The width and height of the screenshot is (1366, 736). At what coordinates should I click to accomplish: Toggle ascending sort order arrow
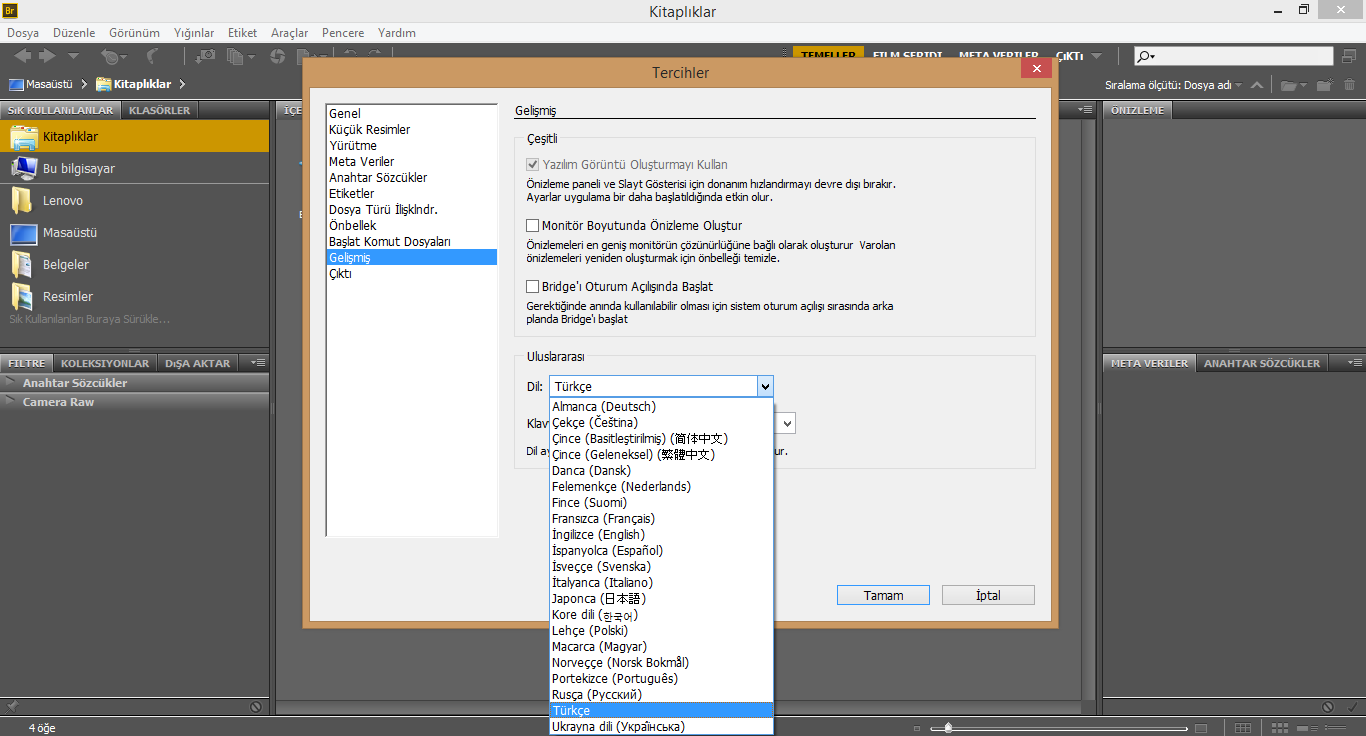tap(1257, 85)
